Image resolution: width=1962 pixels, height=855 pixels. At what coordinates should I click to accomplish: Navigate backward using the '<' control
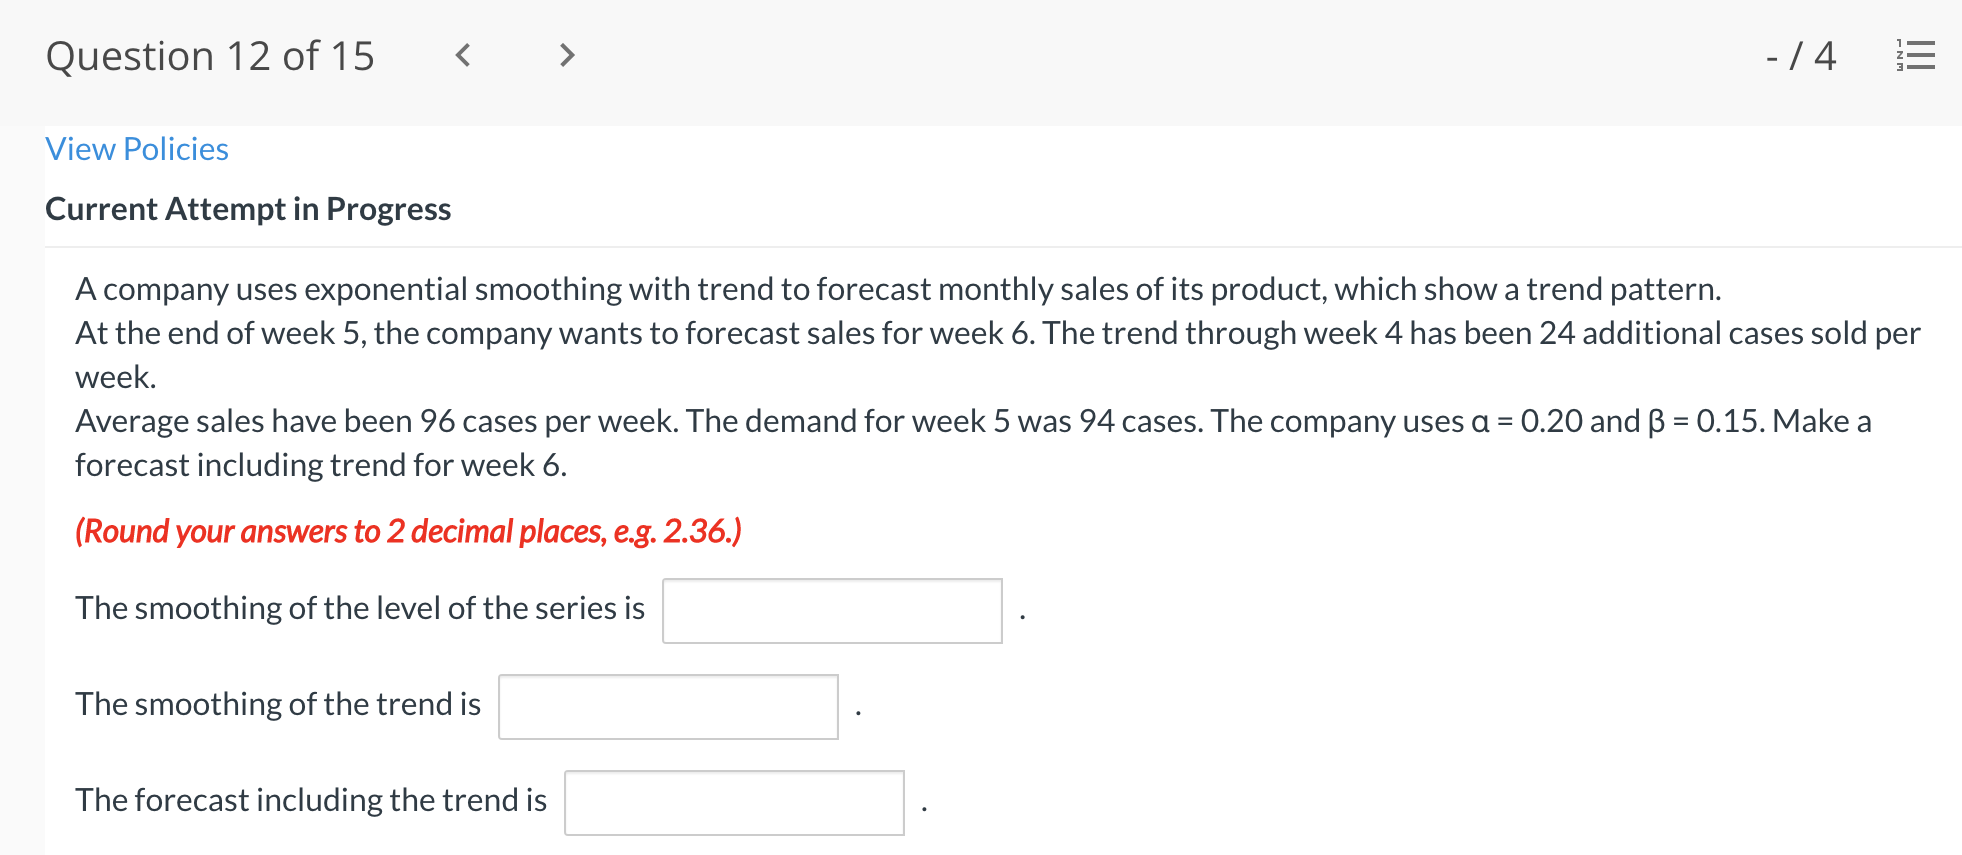tap(463, 57)
